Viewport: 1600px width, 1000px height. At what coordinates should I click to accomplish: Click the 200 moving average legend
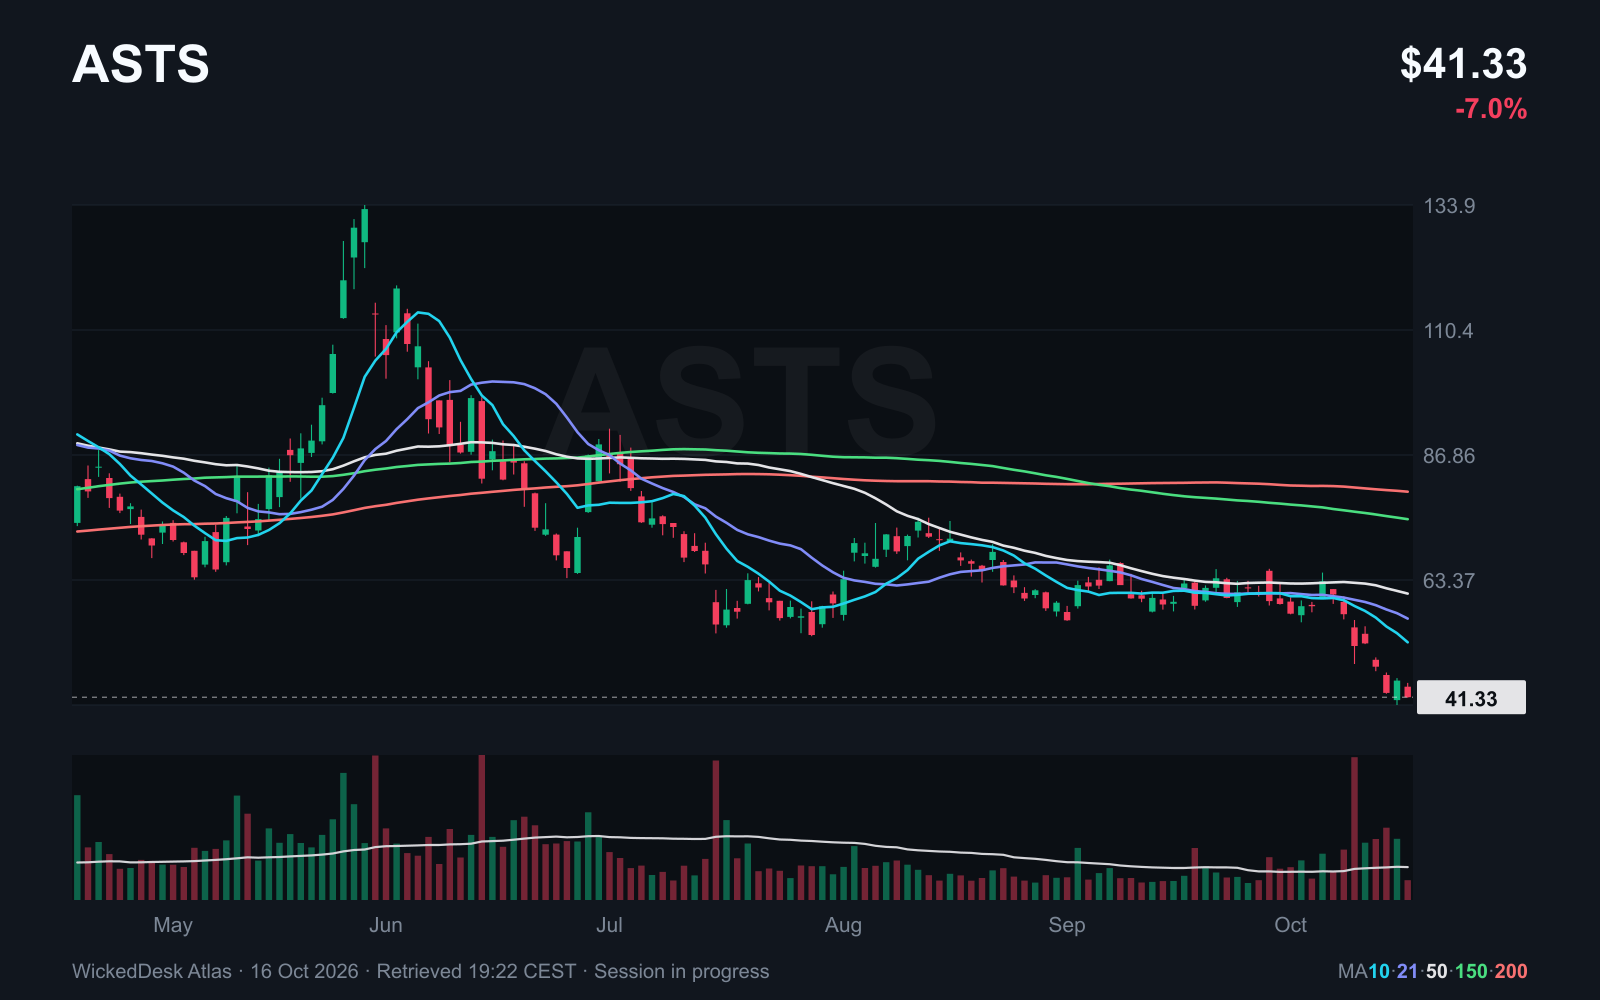coord(1511,971)
